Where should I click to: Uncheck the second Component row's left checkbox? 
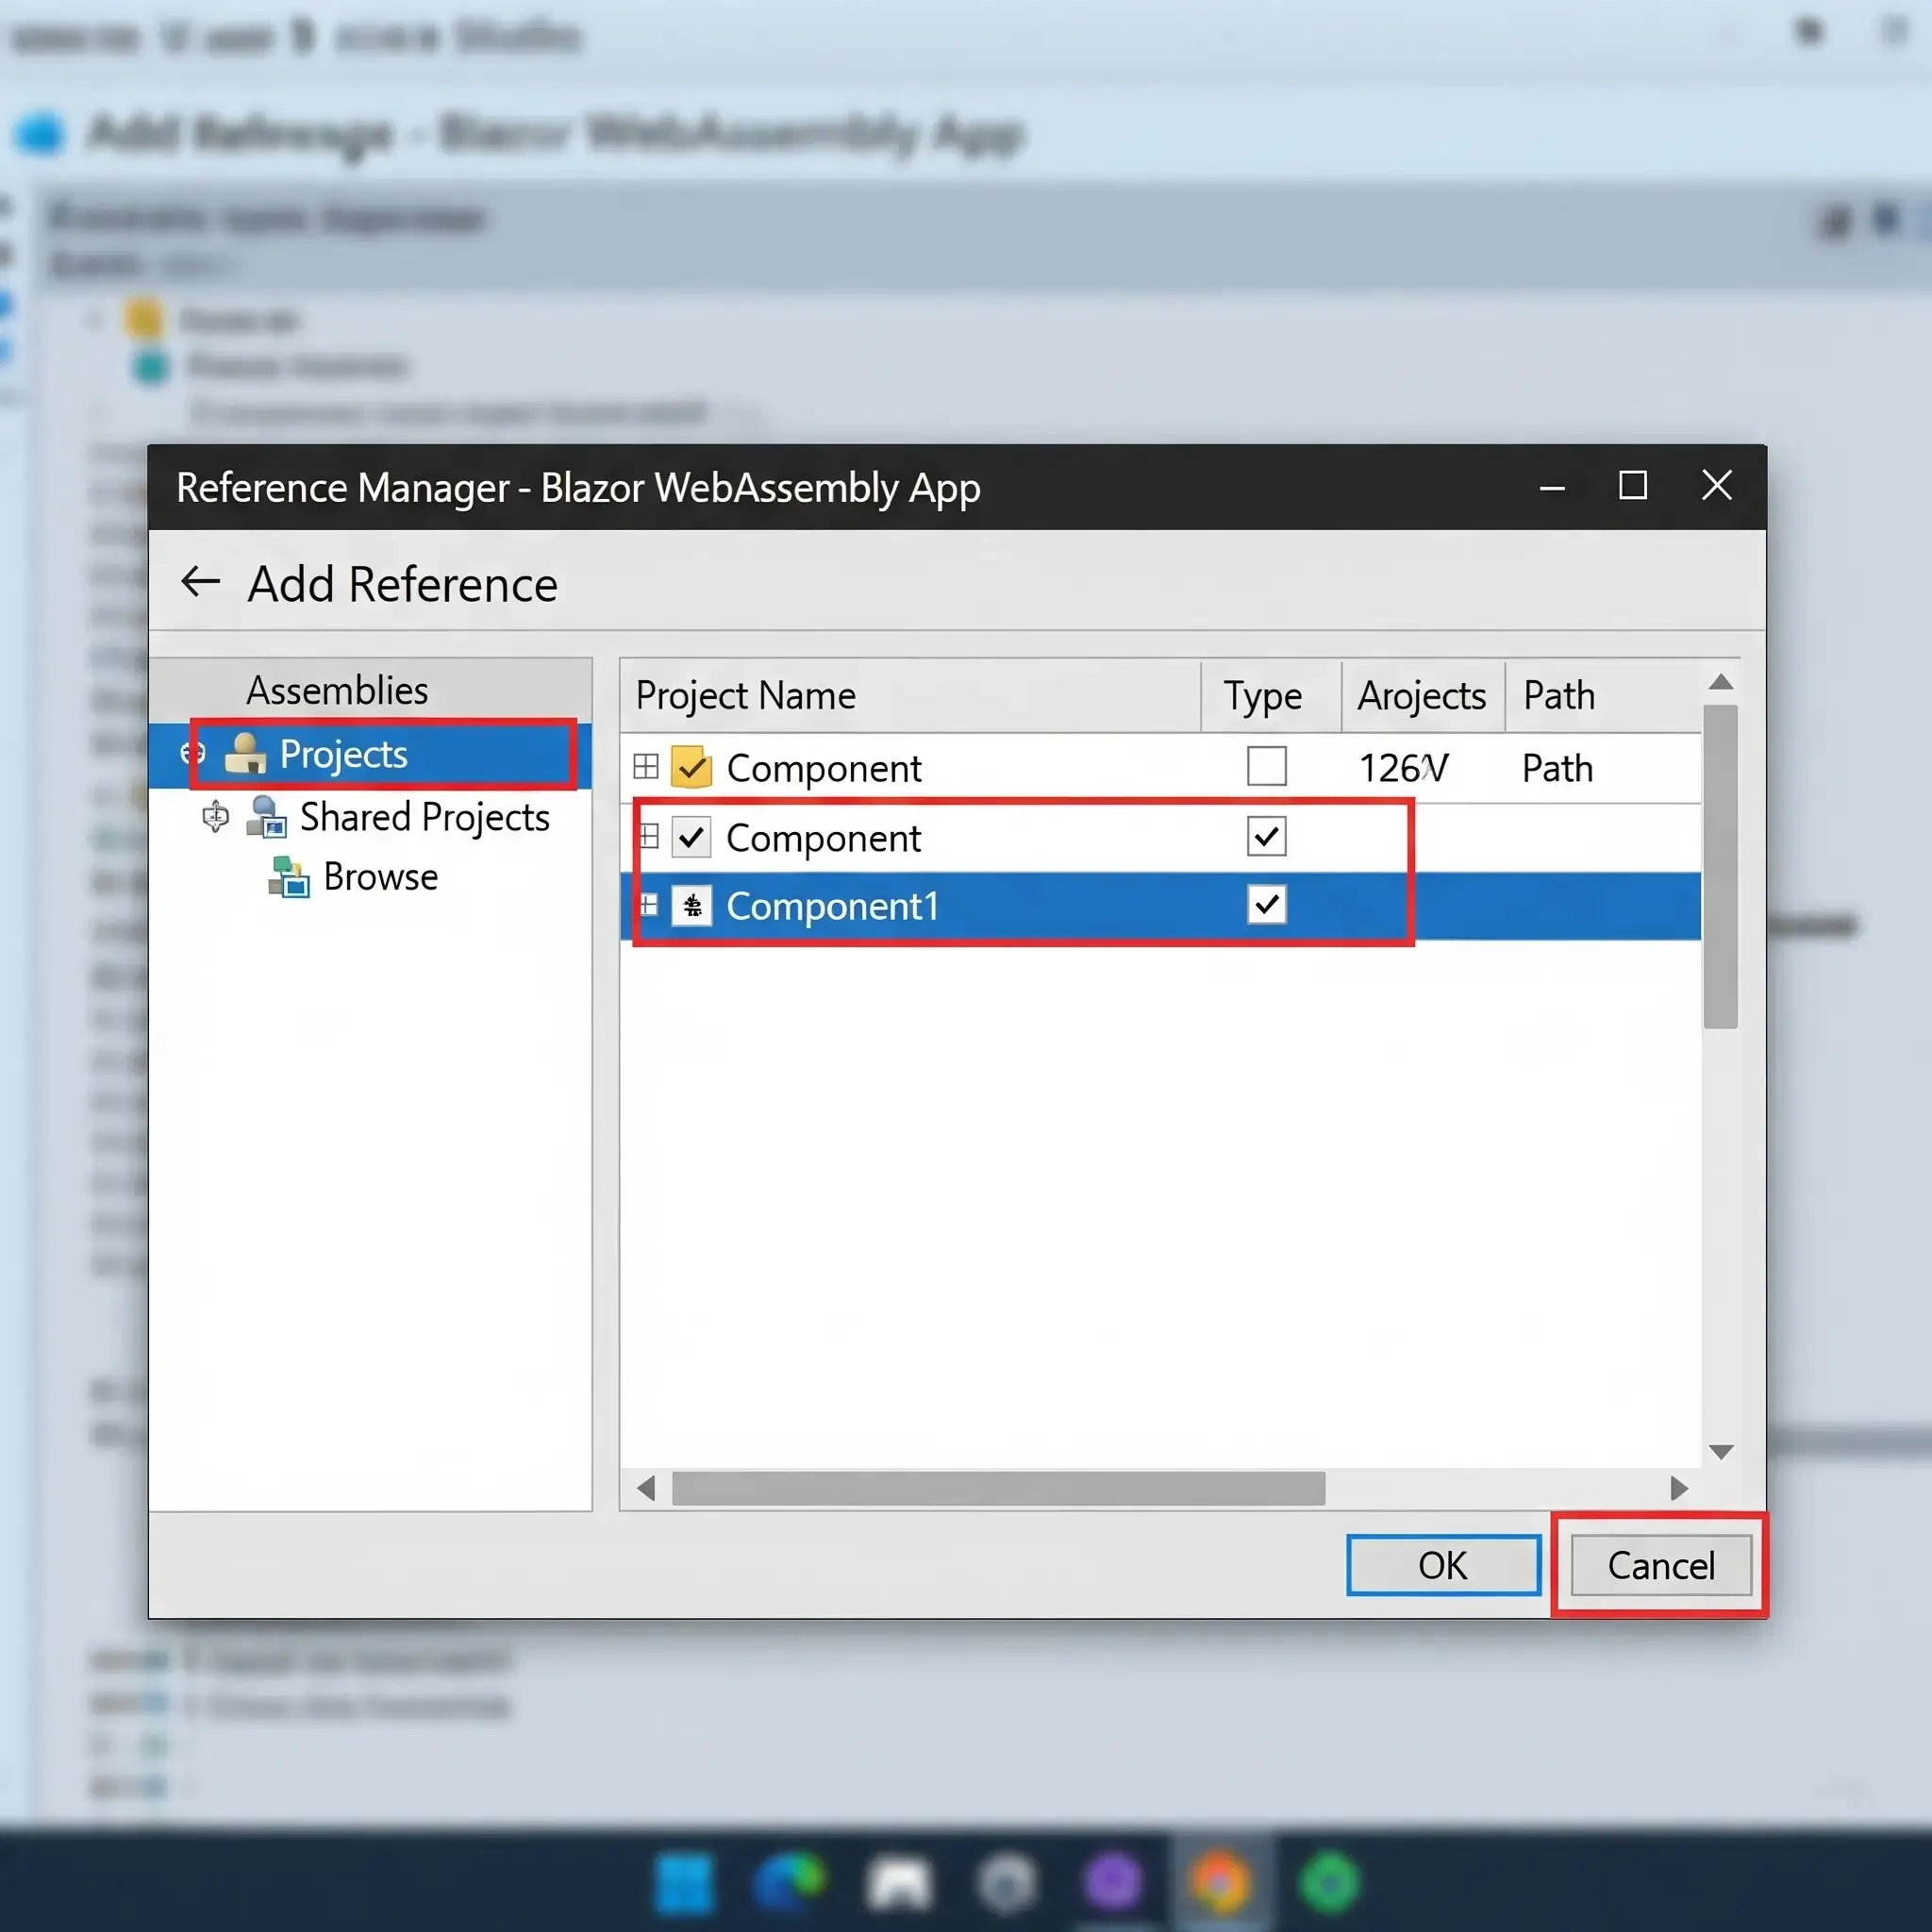click(x=691, y=837)
